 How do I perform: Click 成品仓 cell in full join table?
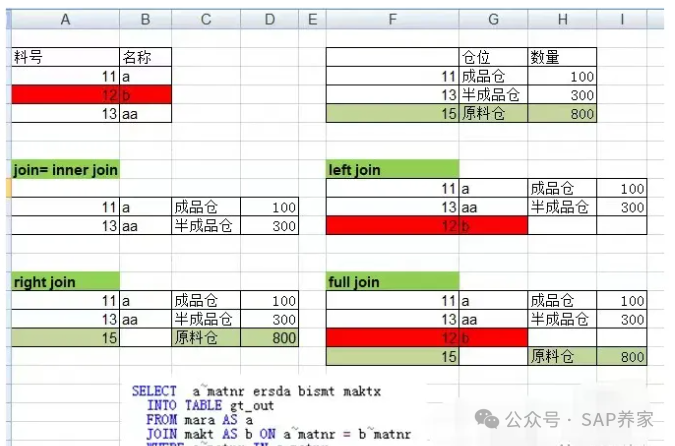(x=562, y=300)
